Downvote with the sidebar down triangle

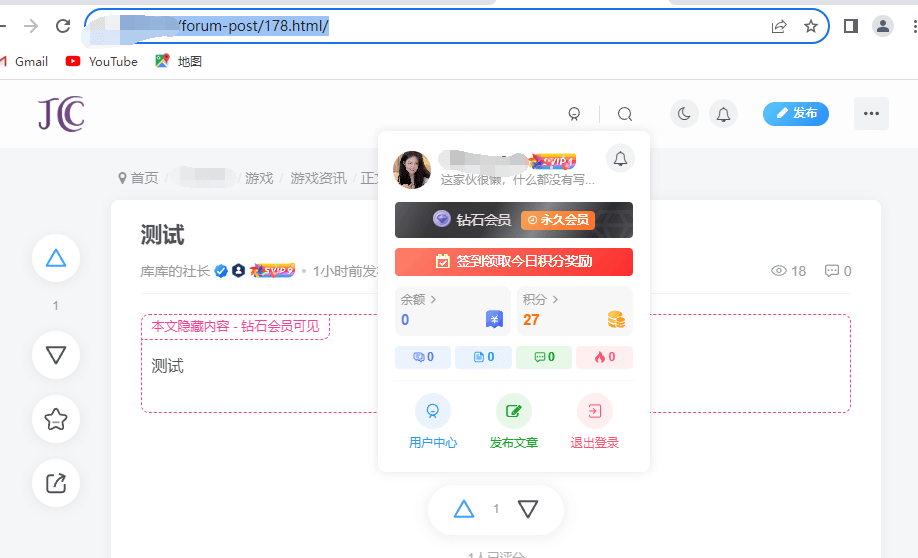pos(56,355)
